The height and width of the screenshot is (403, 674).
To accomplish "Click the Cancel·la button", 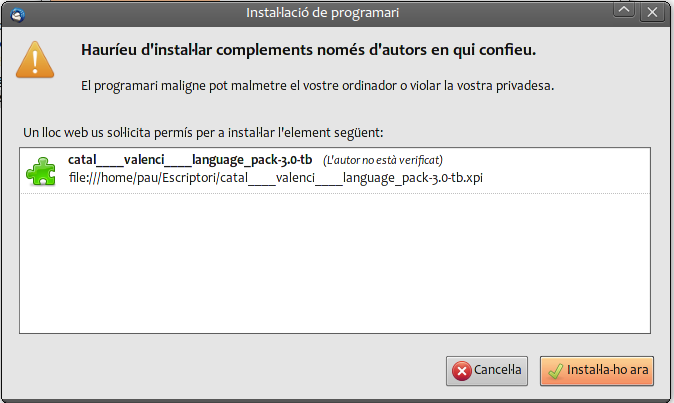I will click(x=487, y=371).
